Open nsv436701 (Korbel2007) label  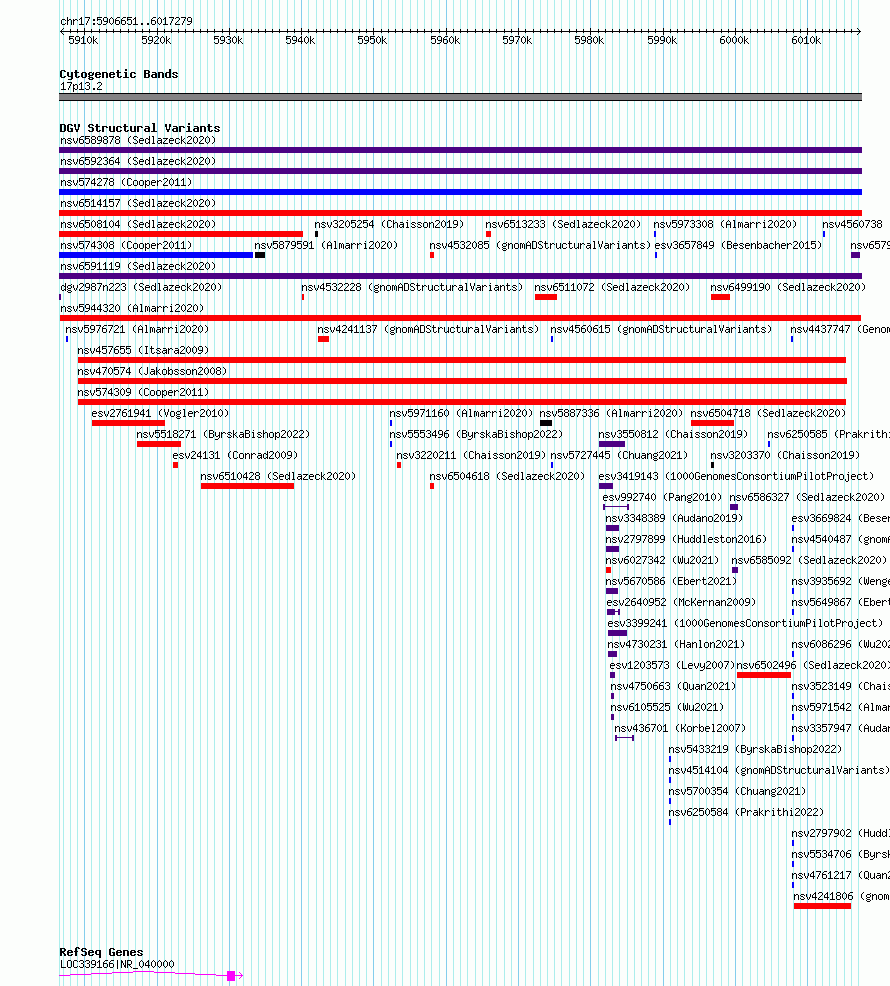click(680, 728)
